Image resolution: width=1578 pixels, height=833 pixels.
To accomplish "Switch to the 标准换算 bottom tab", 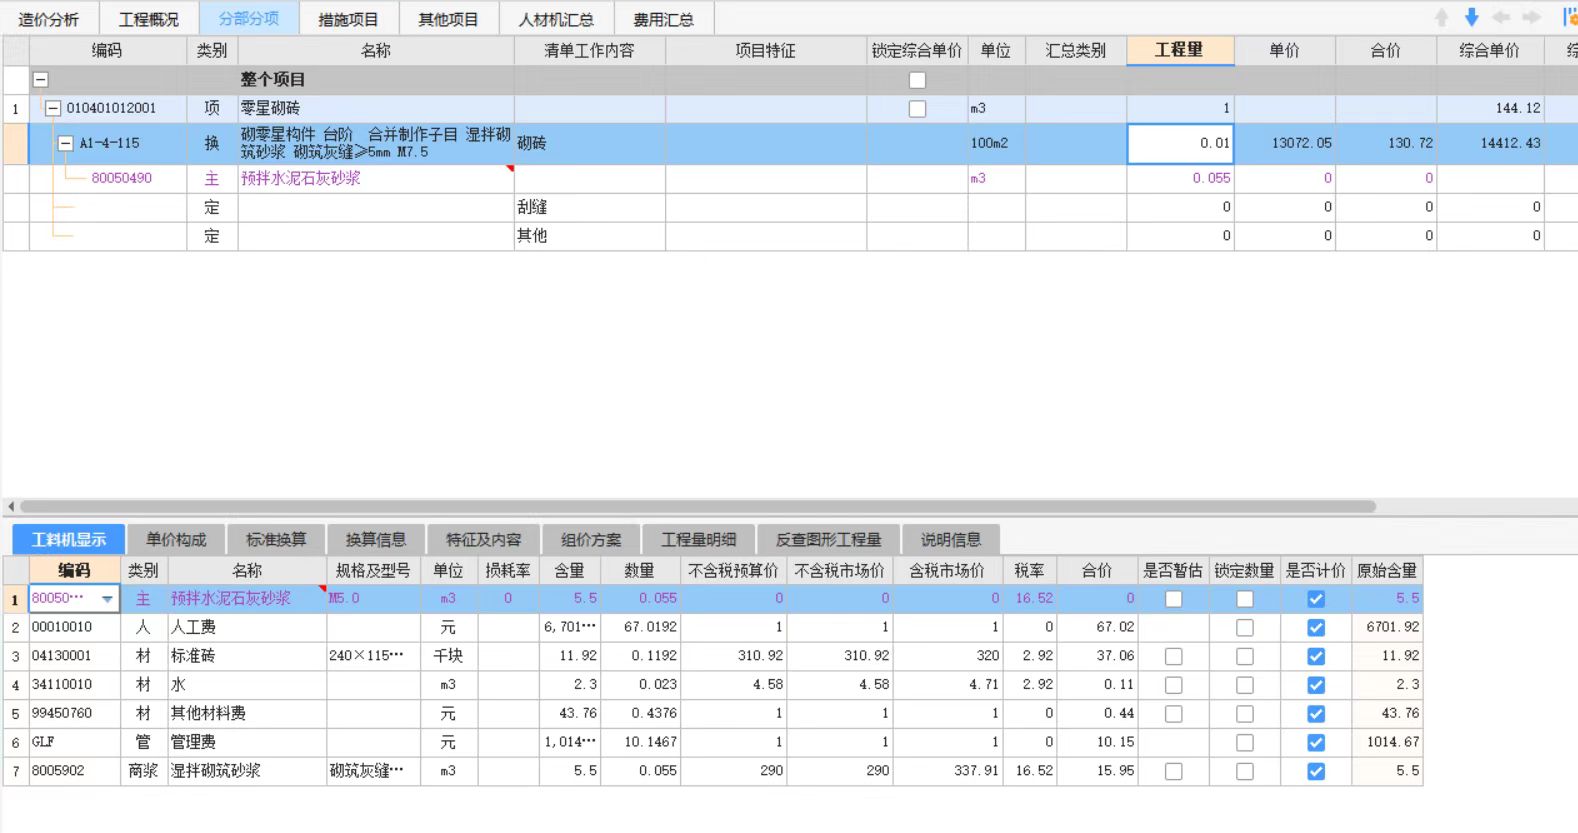I will pyautogui.click(x=276, y=539).
